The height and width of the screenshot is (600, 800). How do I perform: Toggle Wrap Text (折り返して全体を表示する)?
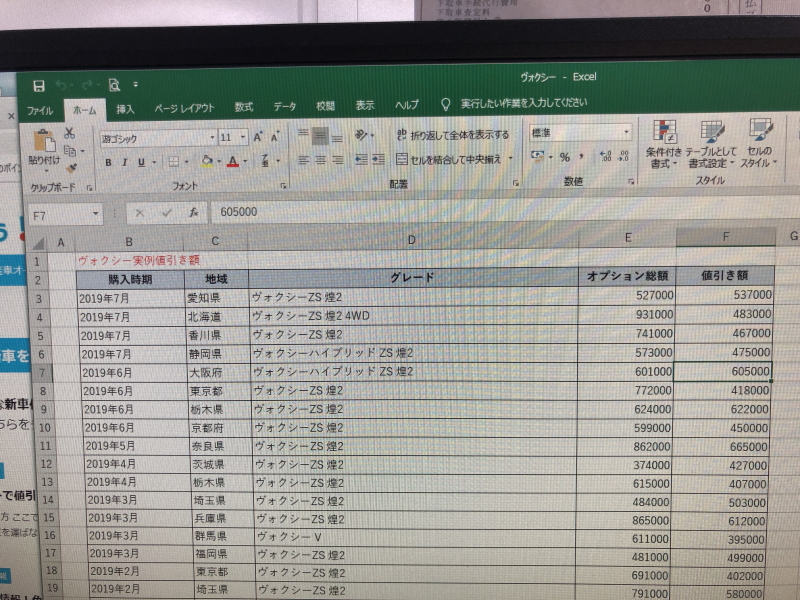(453, 135)
